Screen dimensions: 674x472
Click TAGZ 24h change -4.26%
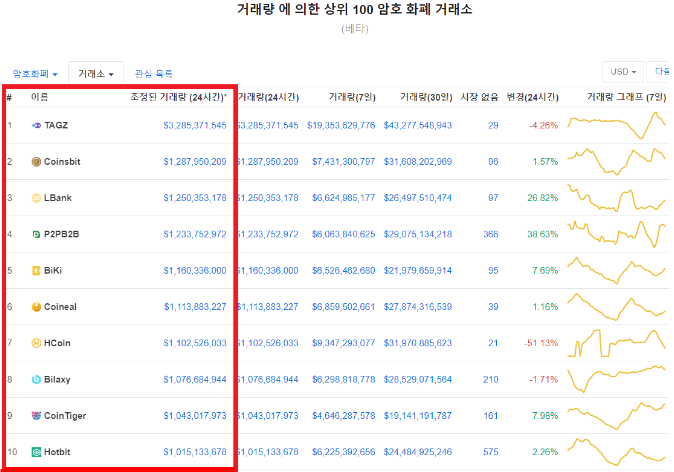click(543, 126)
